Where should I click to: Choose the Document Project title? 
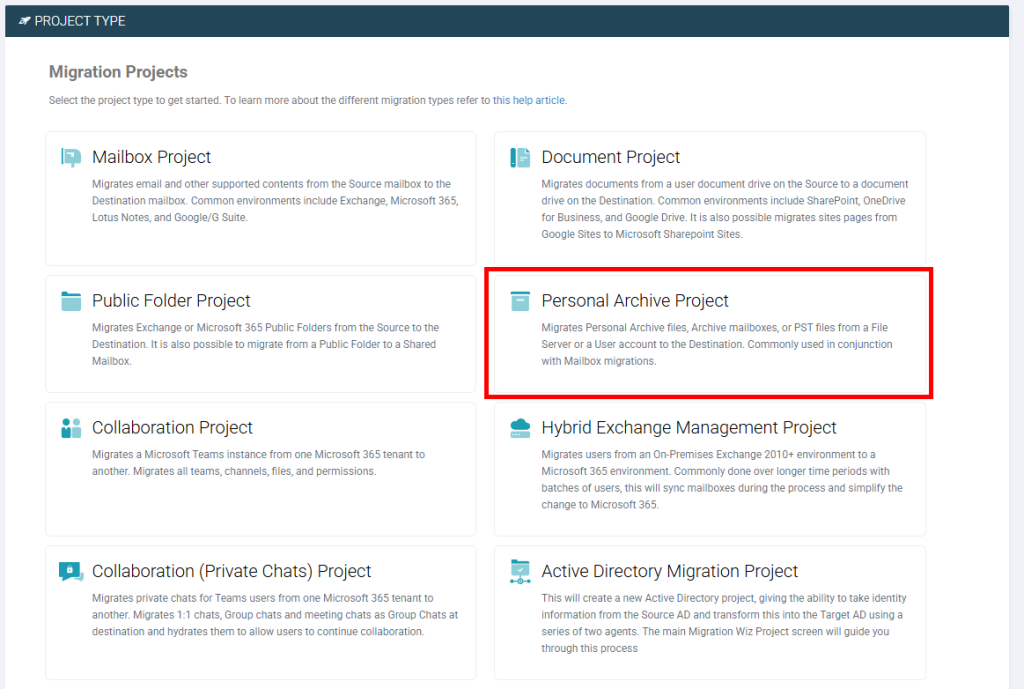(x=611, y=157)
